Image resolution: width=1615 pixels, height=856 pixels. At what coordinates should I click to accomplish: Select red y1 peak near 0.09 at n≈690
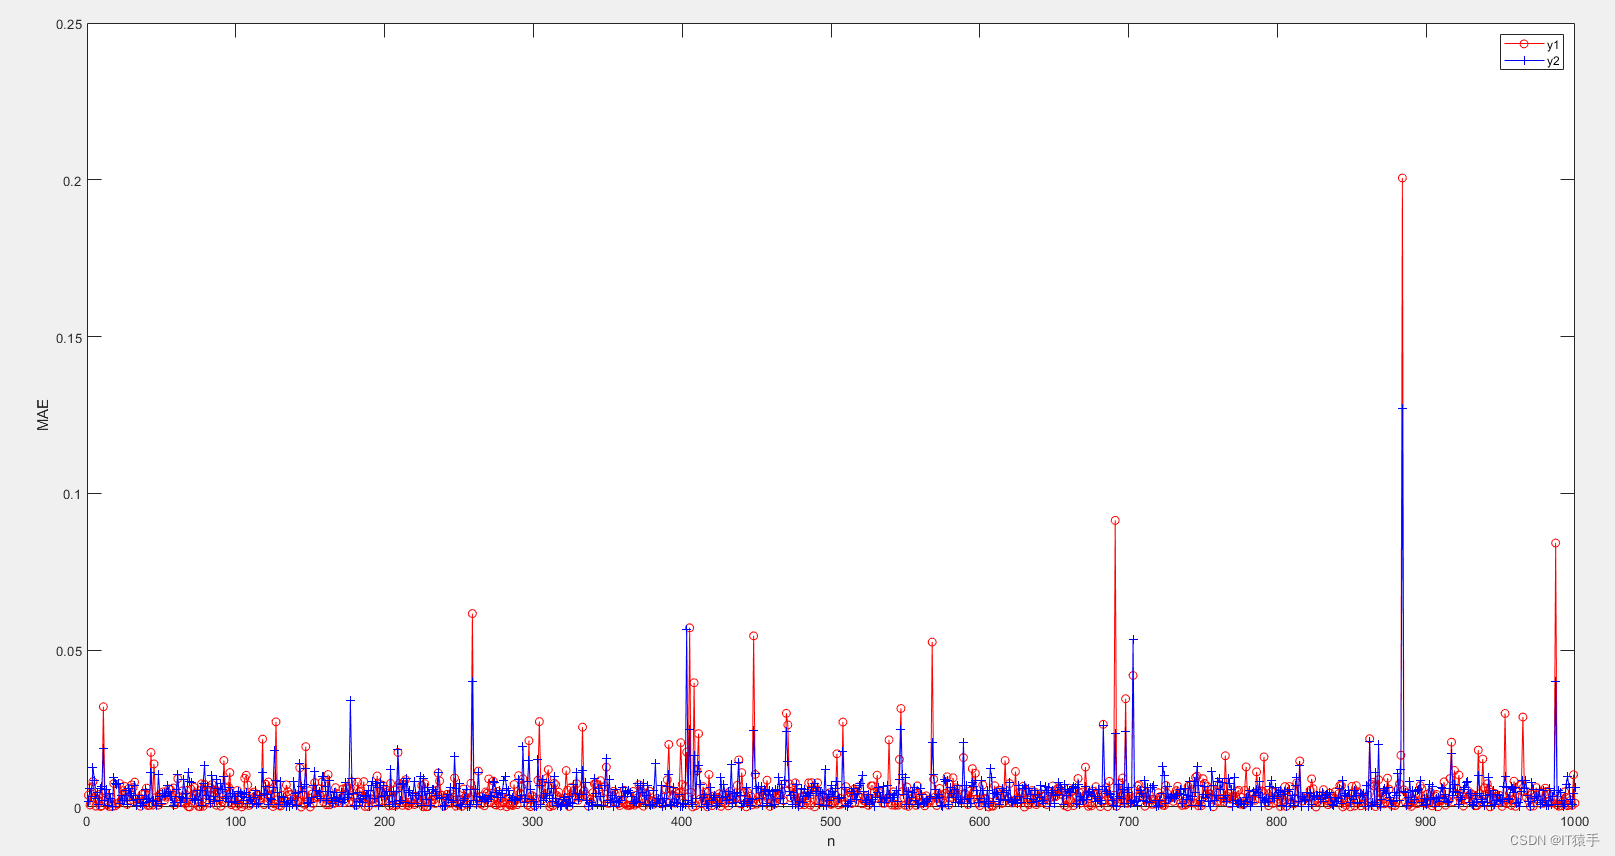tap(1115, 521)
